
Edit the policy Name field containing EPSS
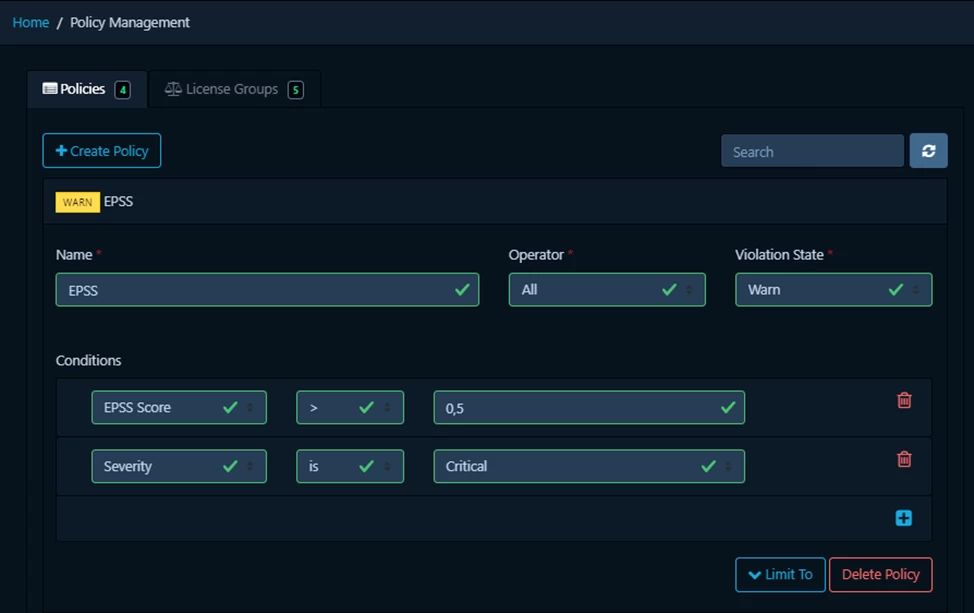coord(267,289)
